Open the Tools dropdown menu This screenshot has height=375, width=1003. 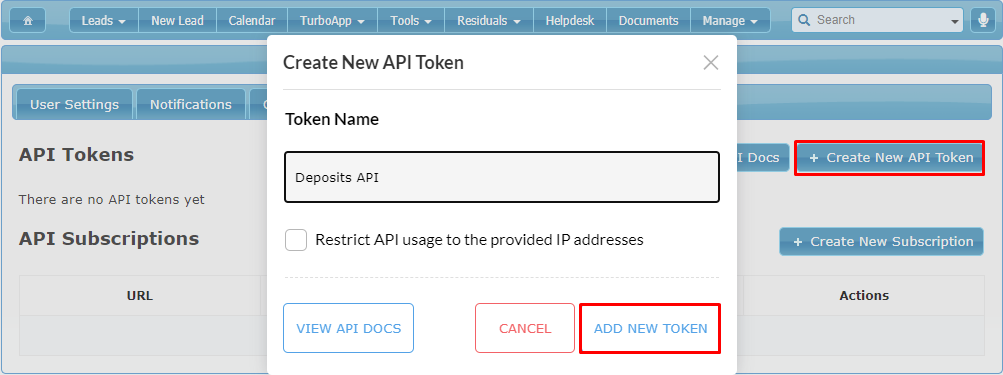(x=411, y=20)
